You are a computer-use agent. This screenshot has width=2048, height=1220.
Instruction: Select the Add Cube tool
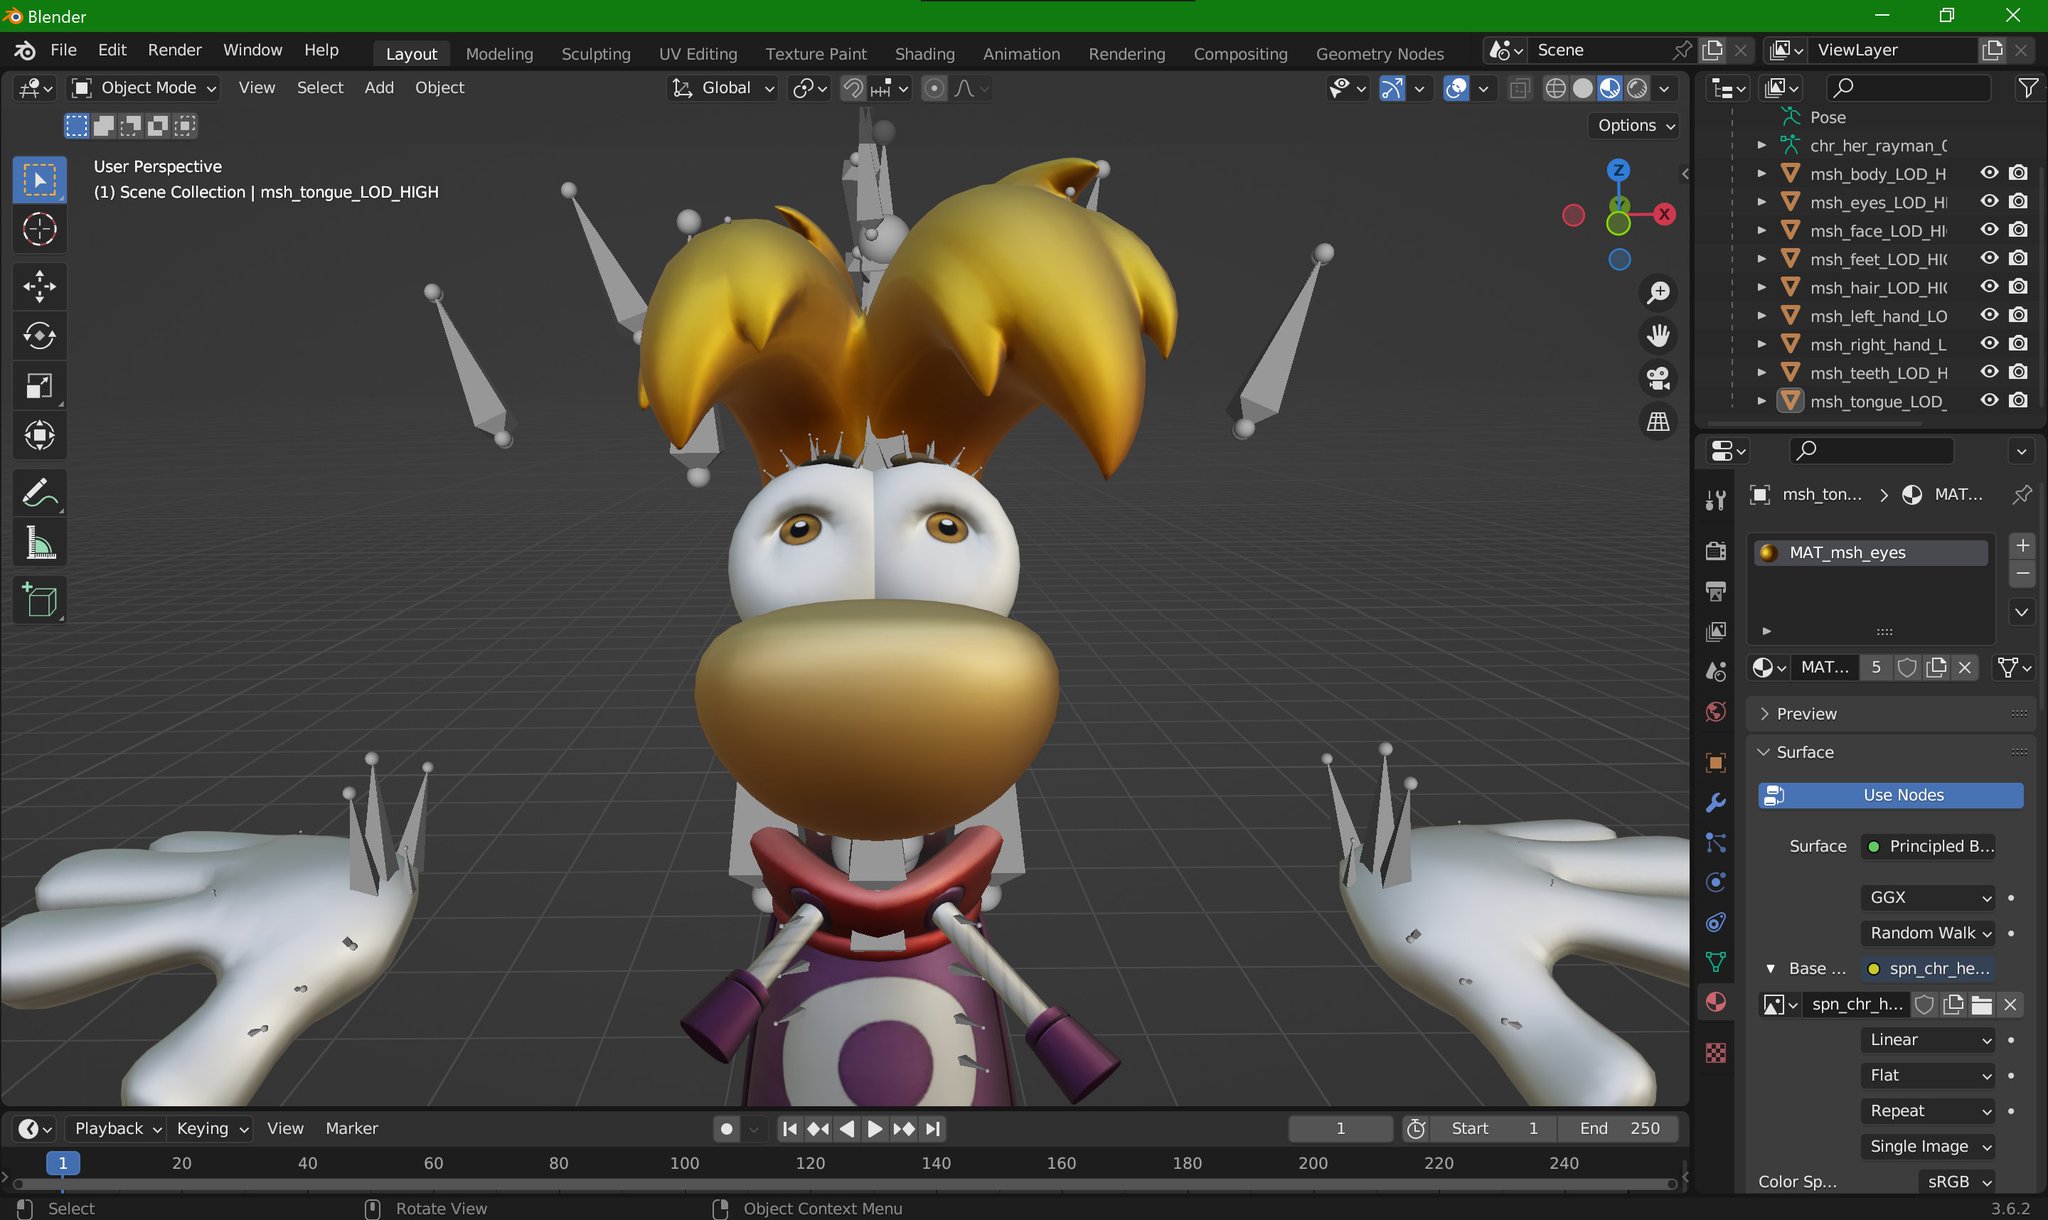pos(39,600)
